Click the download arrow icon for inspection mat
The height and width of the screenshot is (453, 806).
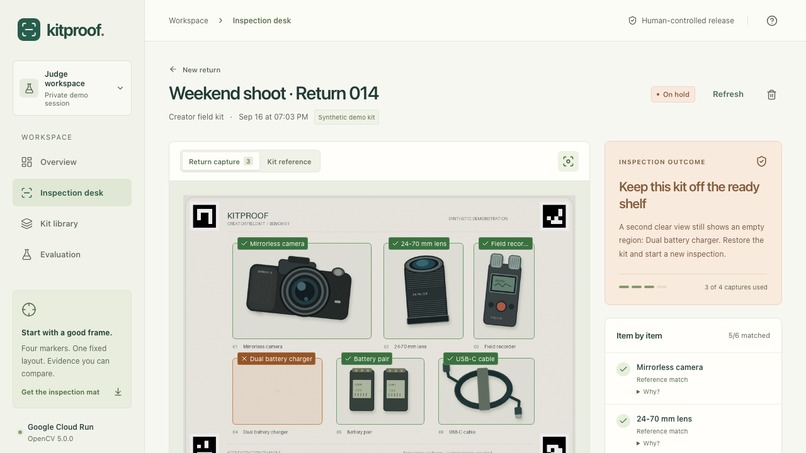(x=118, y=392)
